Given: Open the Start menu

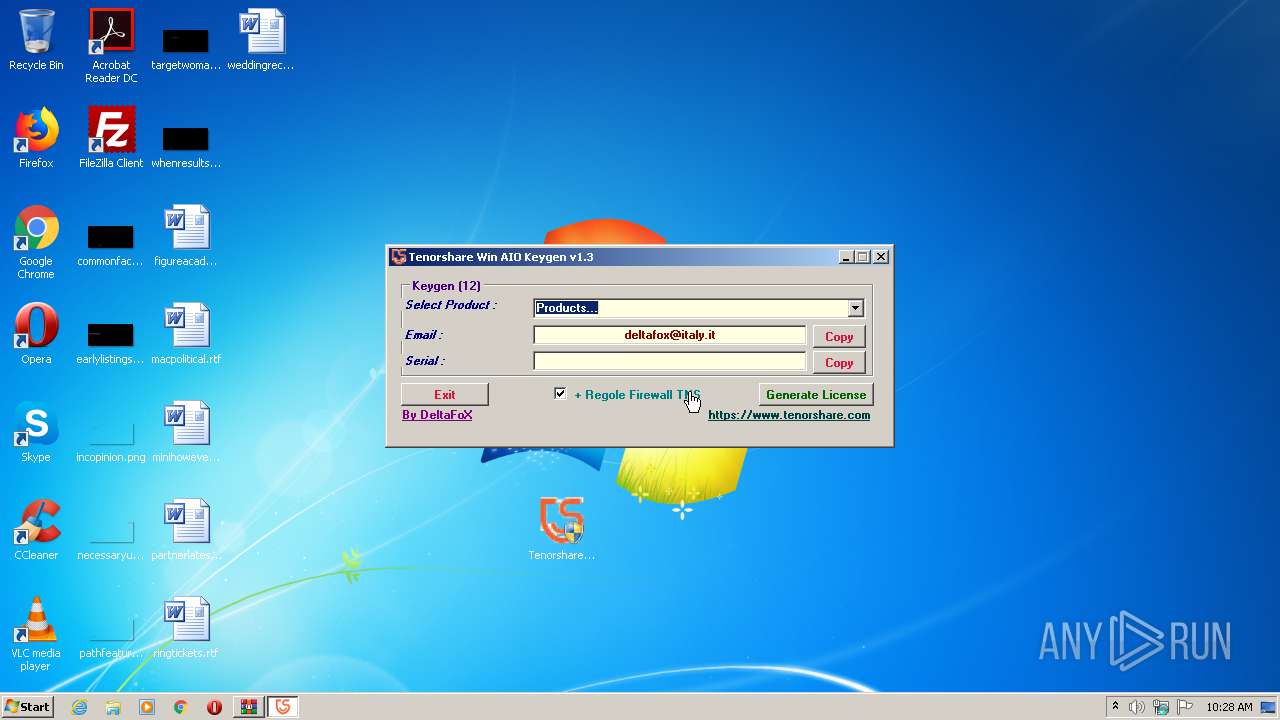Looking at the screenshot, I should click(27, 707).
